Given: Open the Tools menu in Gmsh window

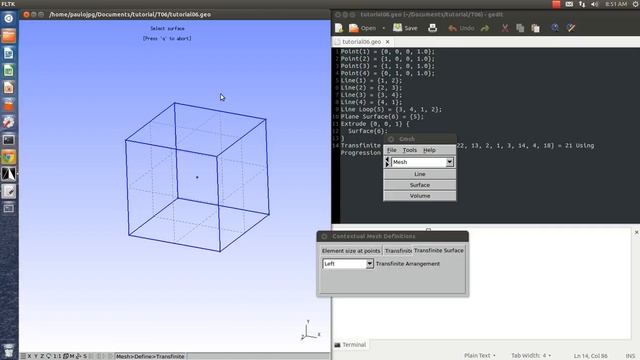Looking at the screenshot, I should (410, 150).
